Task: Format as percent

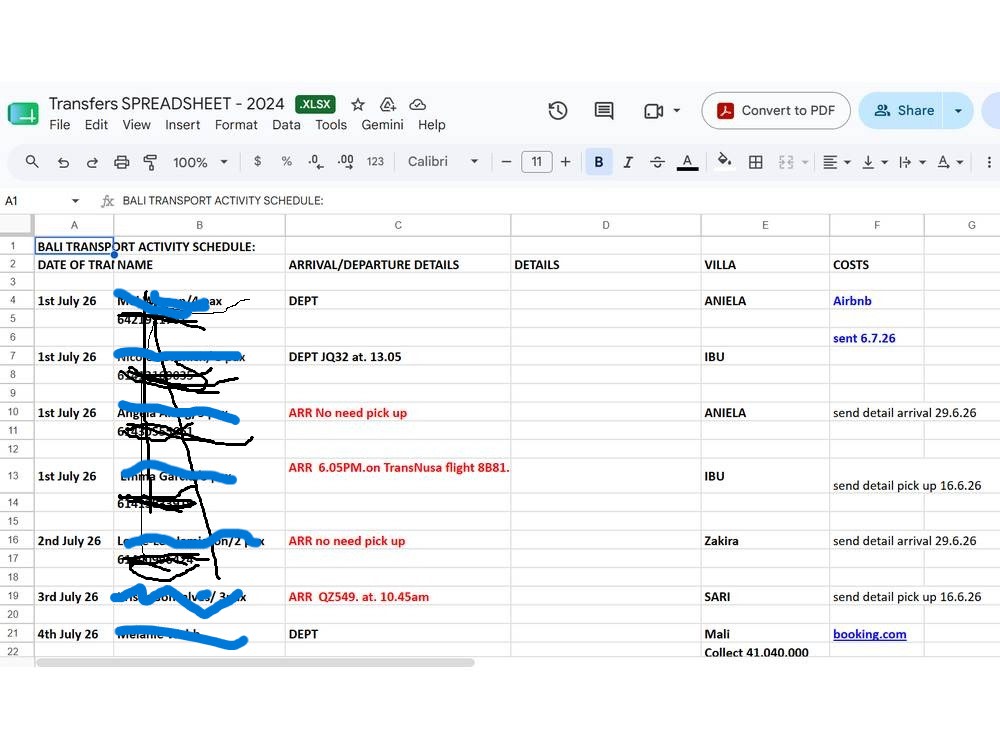Action: [286, 161]
